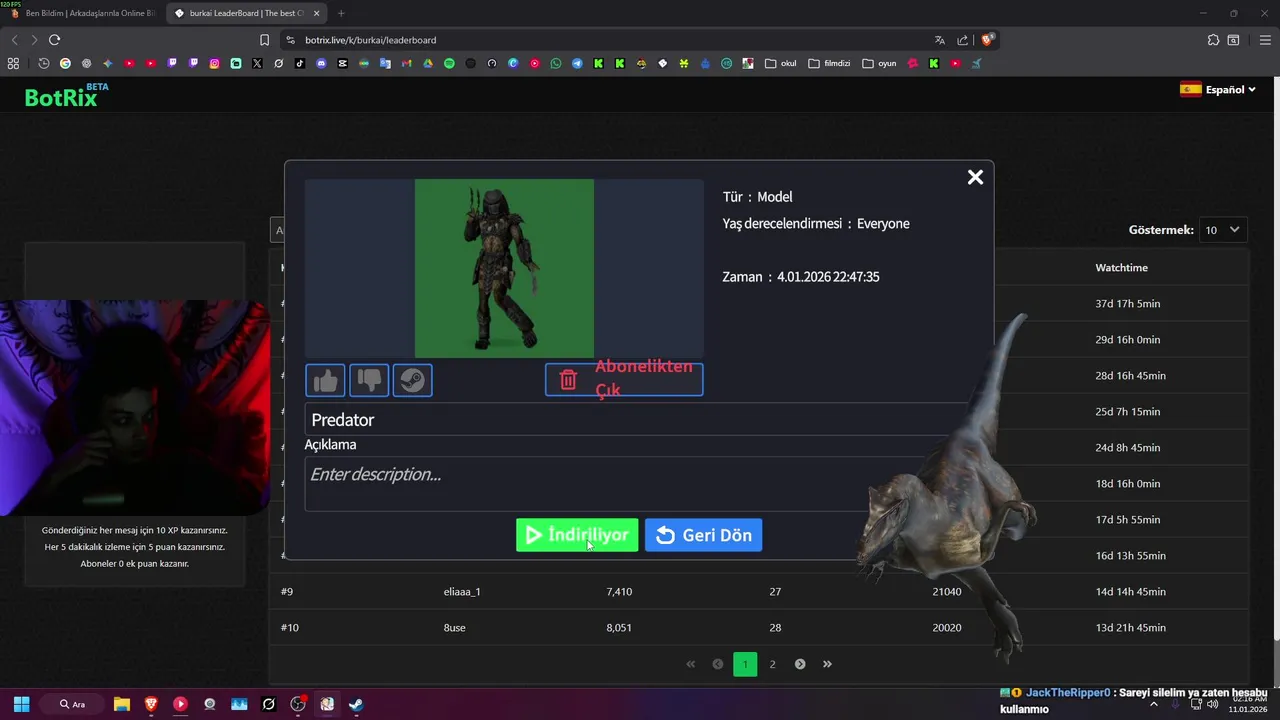
Task: Open the CapCut bookmark
Action: tap(342, 63)
